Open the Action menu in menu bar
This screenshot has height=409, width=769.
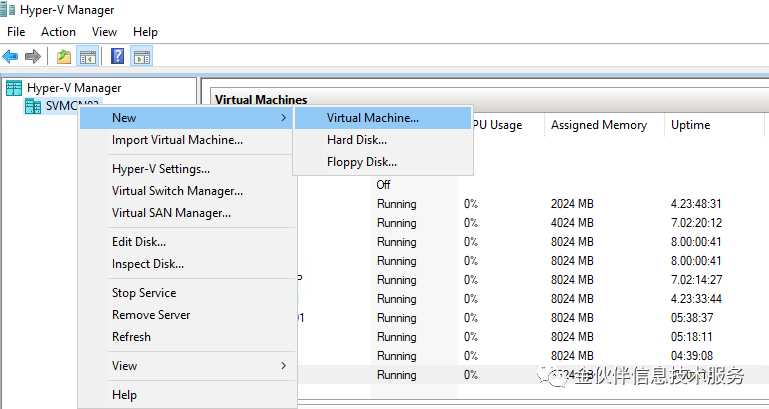(58, 32)
